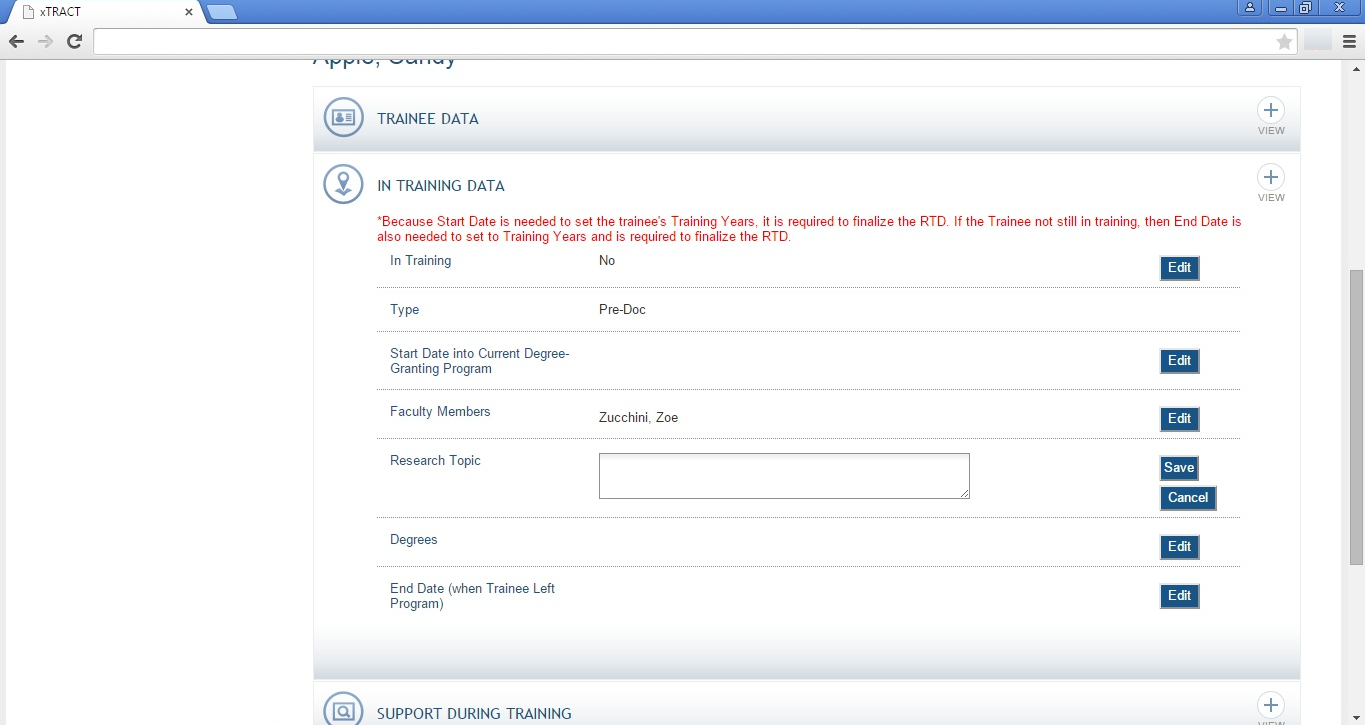Click the In Training Data location pin icon
Viewport: 1365px width, 725px height.
pyautogui.click(x=343, y=184)
